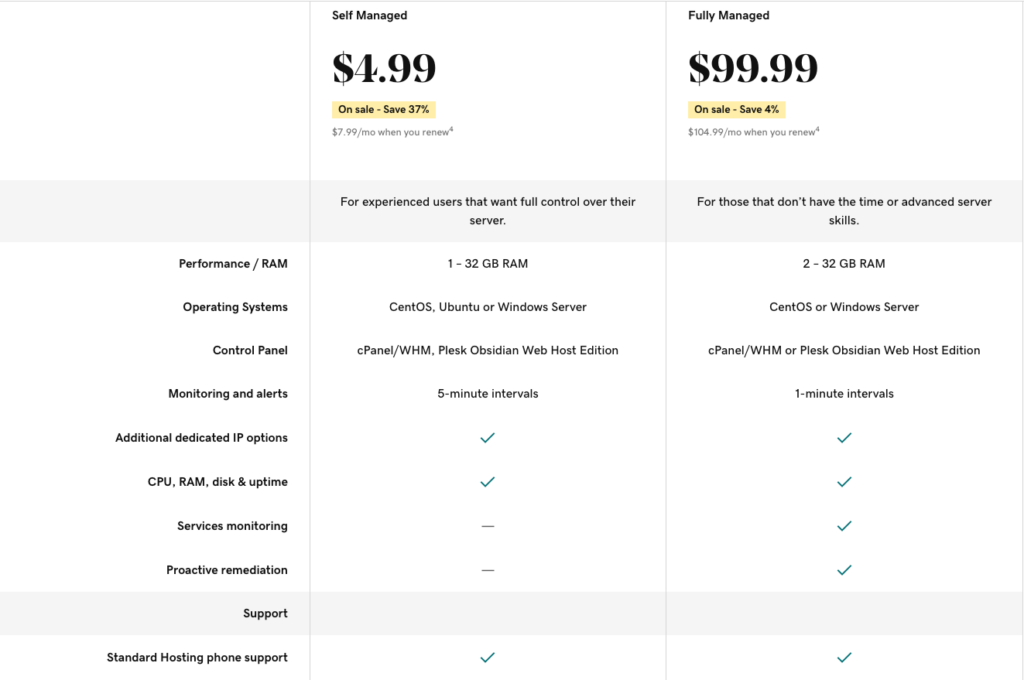Click Fully Managed checkmark for Services monitoring
Screen dimensions: 1024x680
coord(844,526)
